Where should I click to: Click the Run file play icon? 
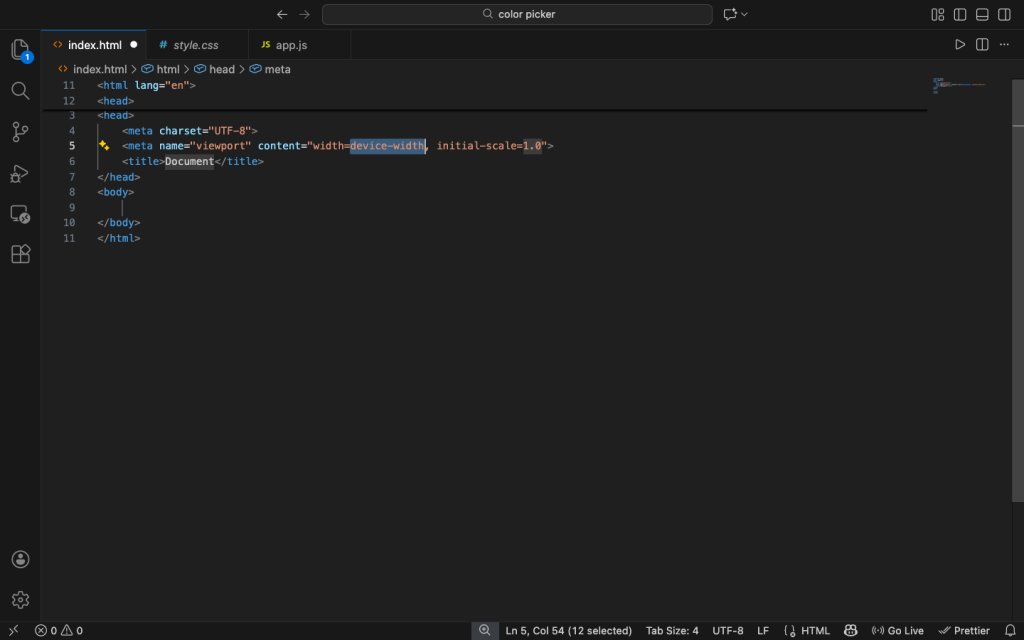tap(960, 45)
